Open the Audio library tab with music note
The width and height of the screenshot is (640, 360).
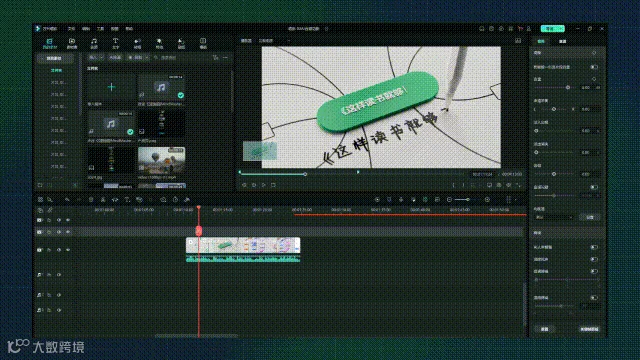(94, 43)
